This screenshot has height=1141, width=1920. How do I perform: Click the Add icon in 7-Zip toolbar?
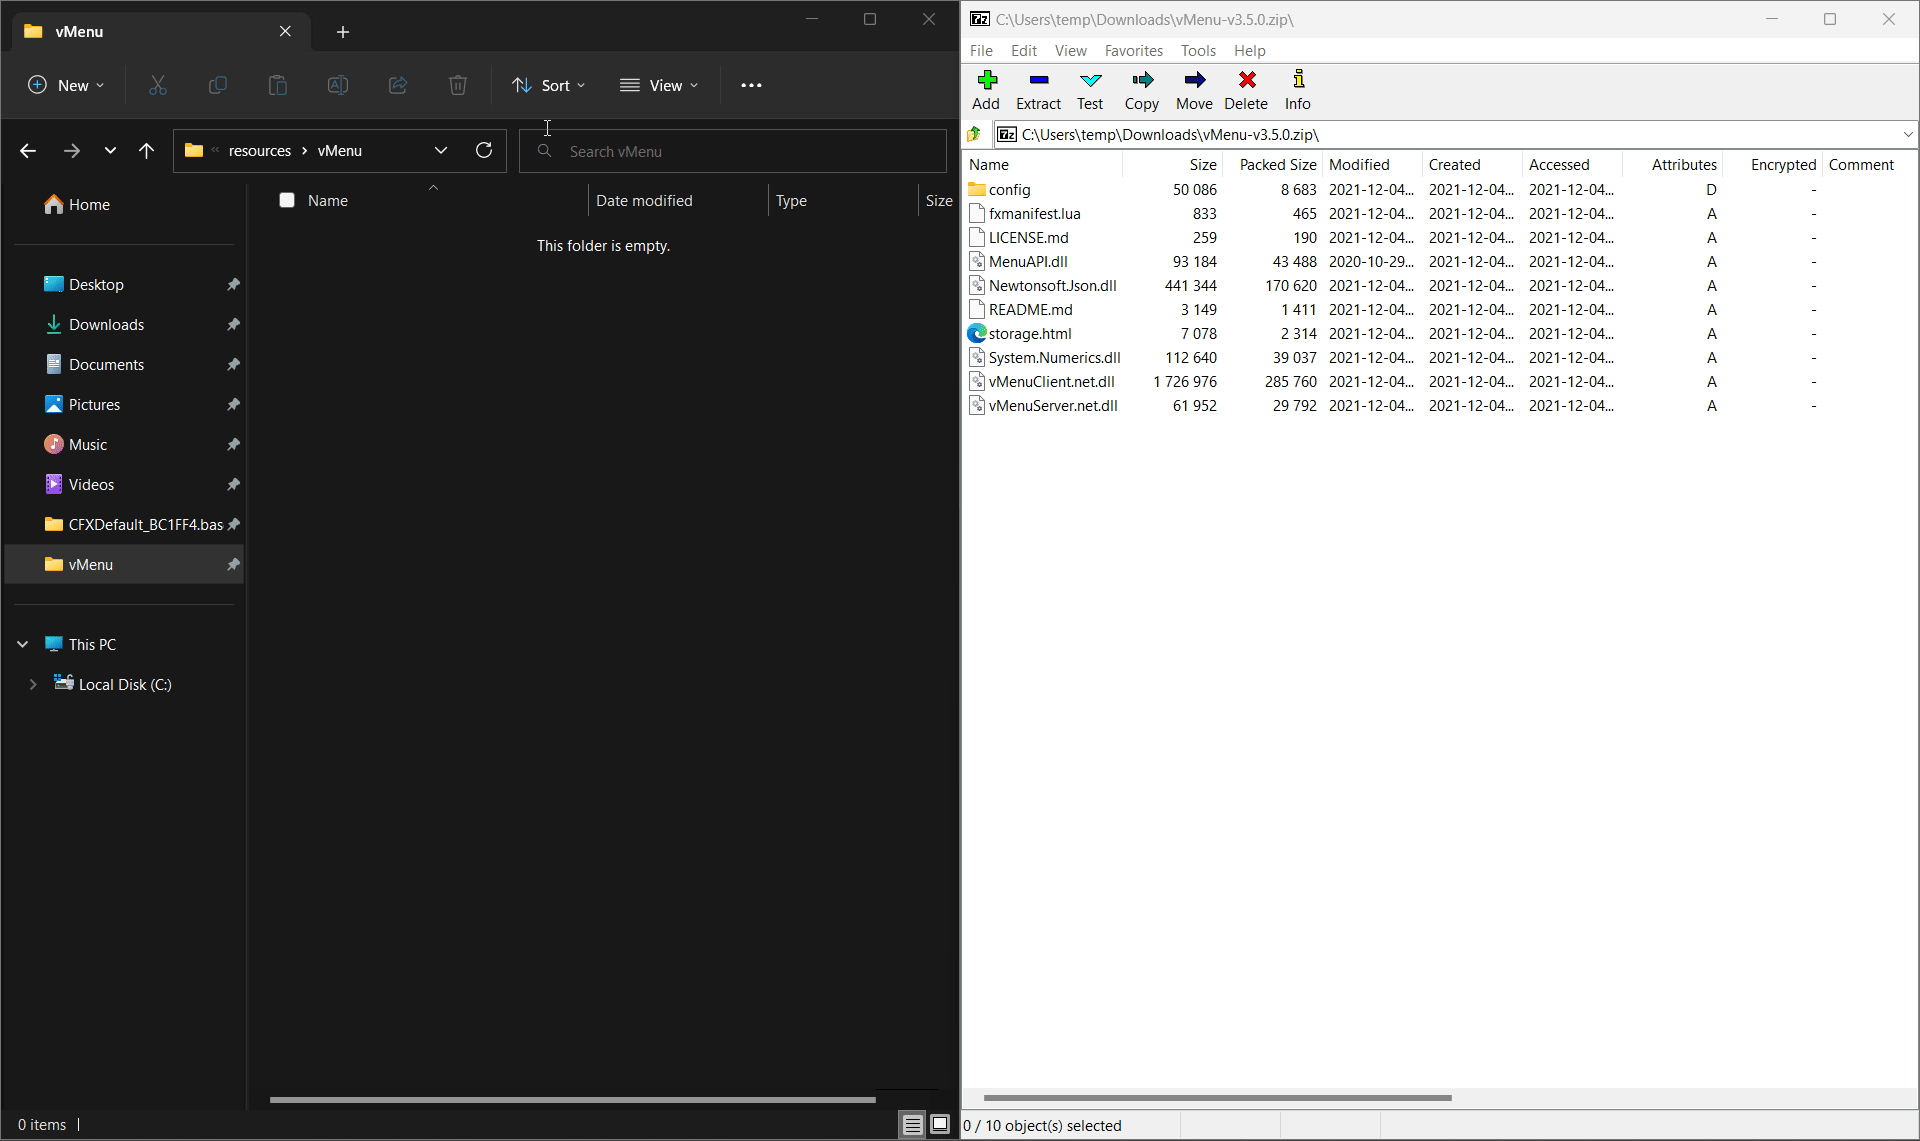pos(986,90)
